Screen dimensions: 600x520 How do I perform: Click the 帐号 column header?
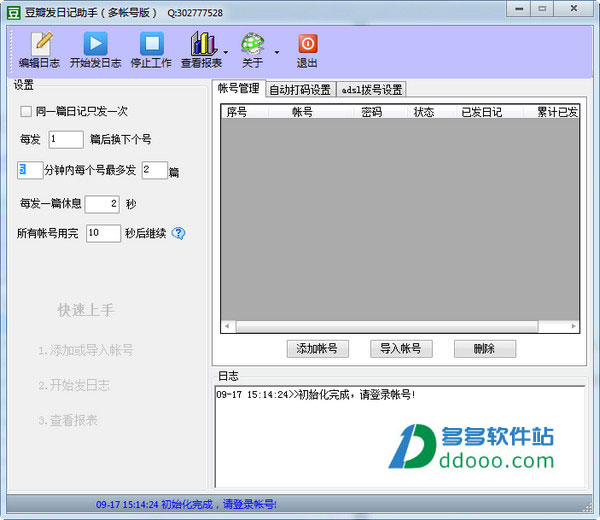(x=311, y=112)
